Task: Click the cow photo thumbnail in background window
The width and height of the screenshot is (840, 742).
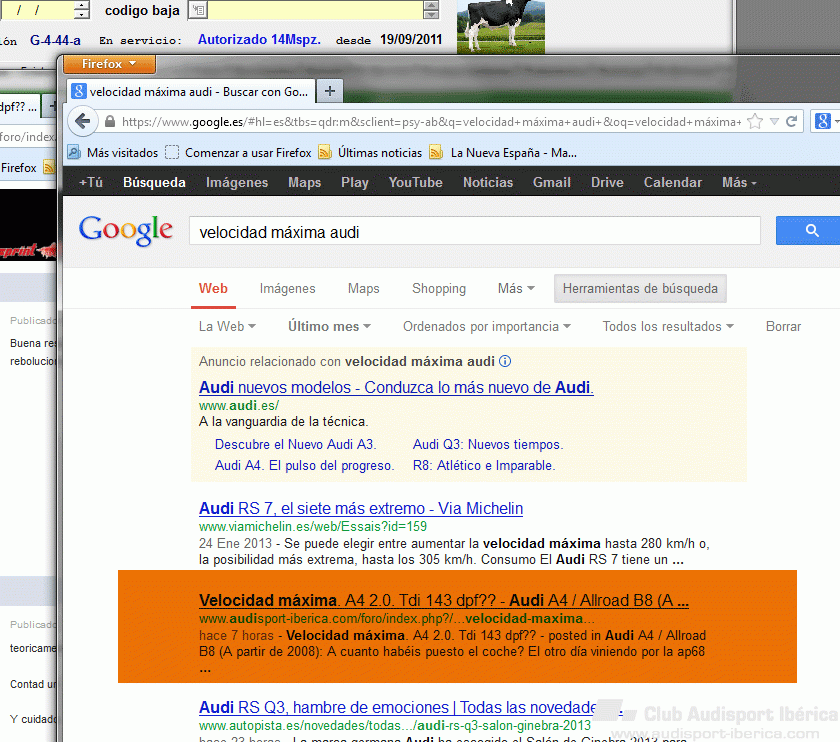Action: click(x=501, y=27)
